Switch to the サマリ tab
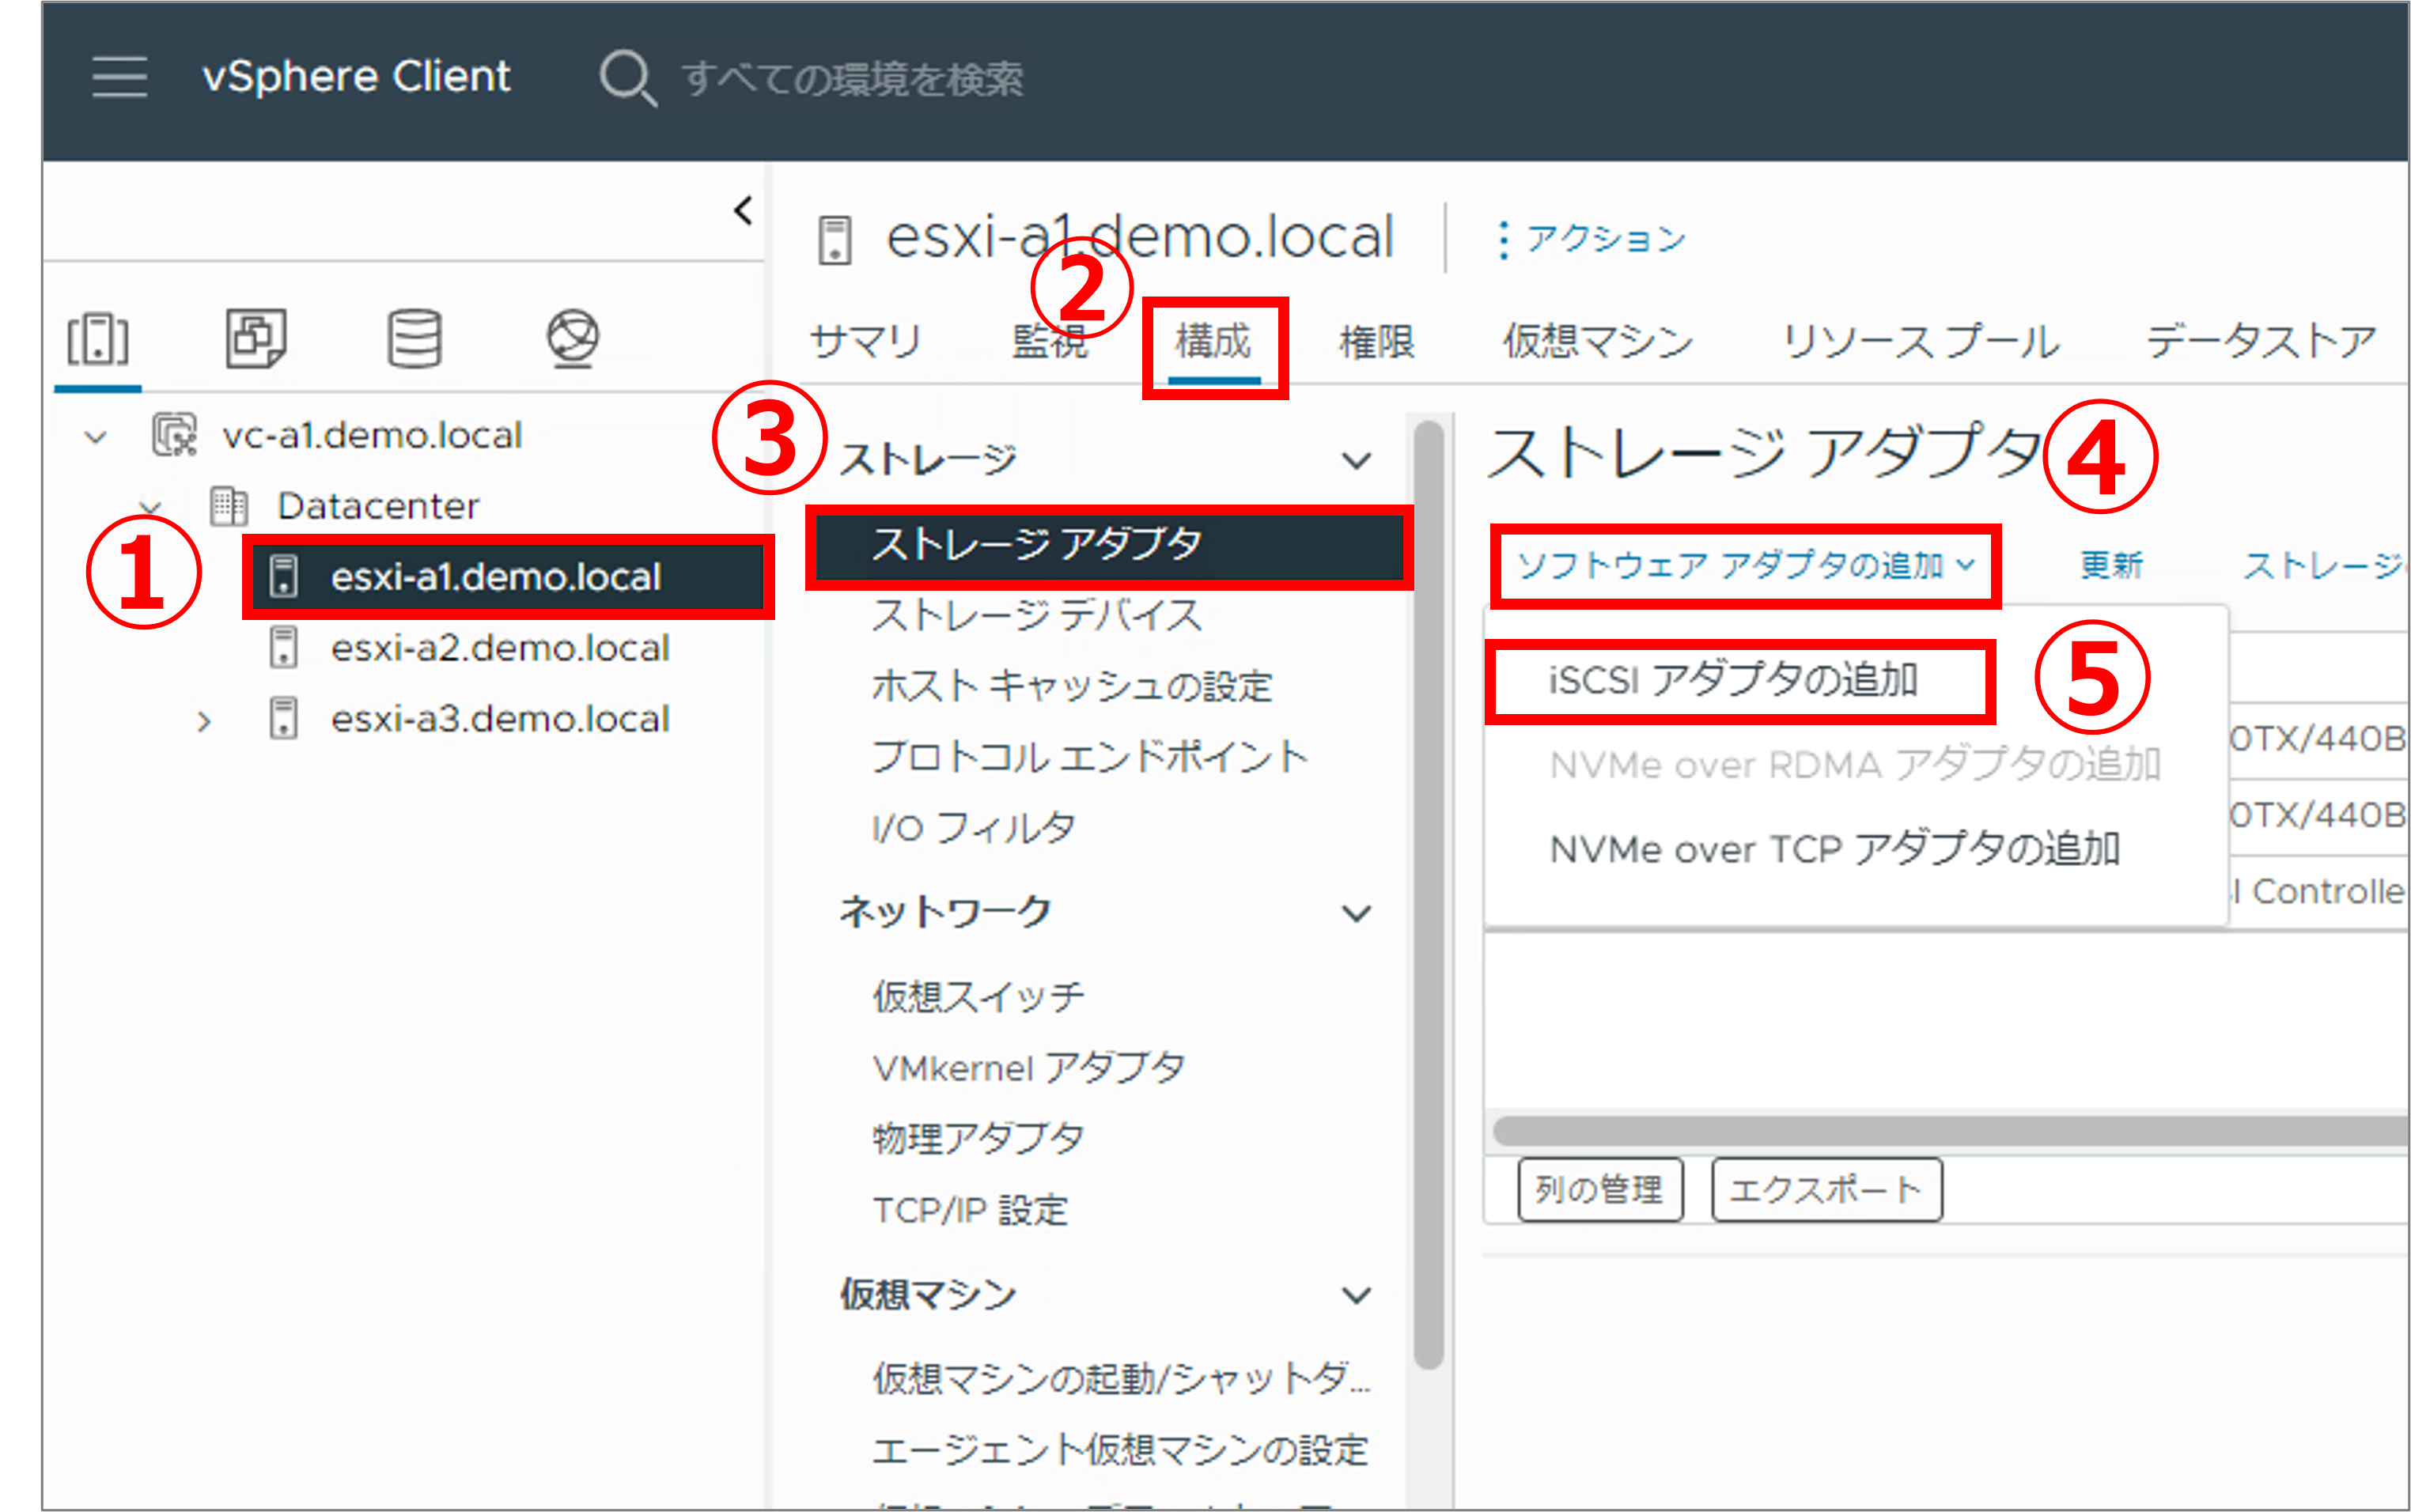 click(866, 341)
